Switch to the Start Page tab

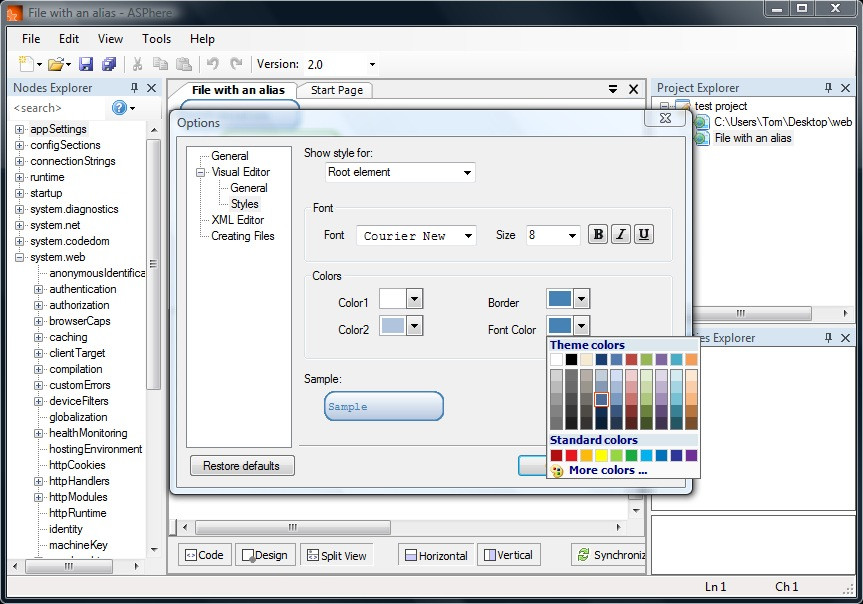pyautogui.click(x=336, y=90)
